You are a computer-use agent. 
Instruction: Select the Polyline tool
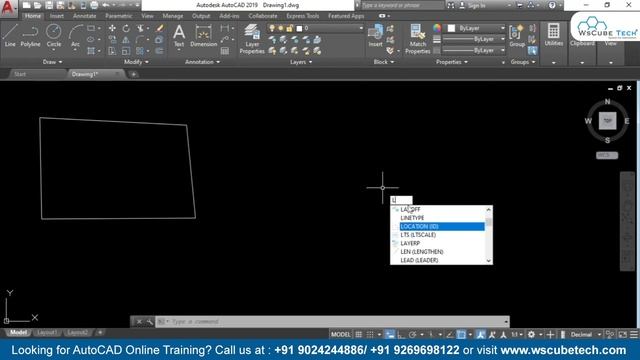(x=30, y=35)
